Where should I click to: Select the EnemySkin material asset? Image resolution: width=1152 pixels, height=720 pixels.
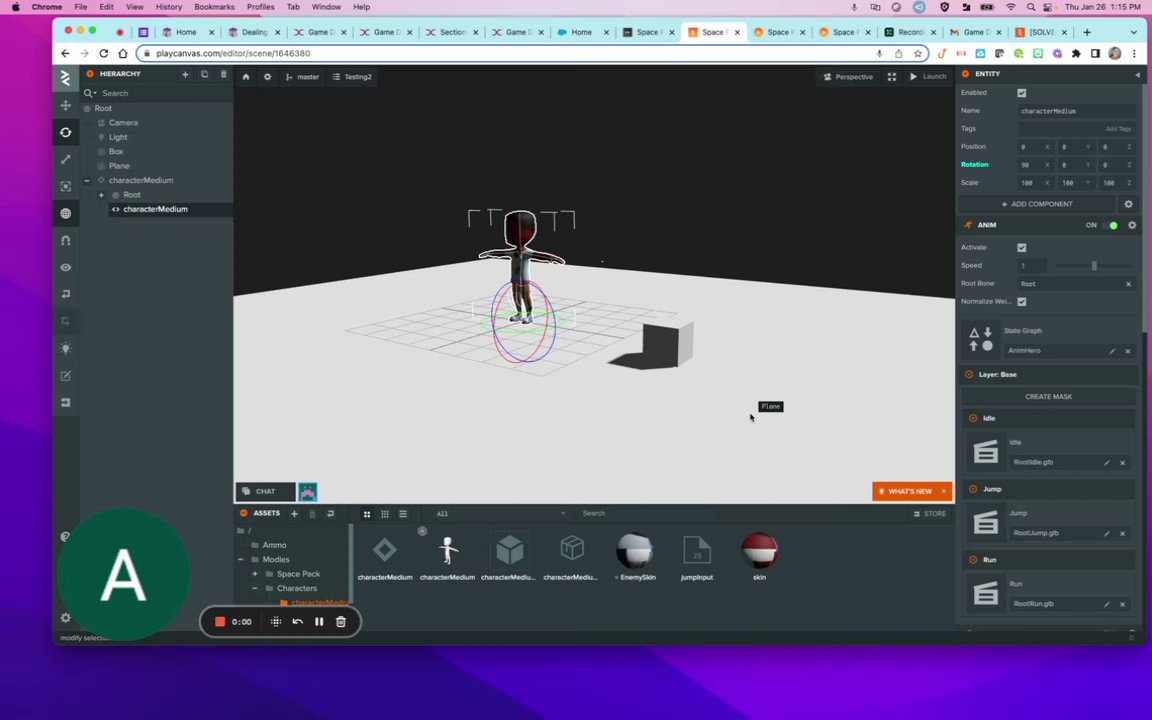(634, 558)
